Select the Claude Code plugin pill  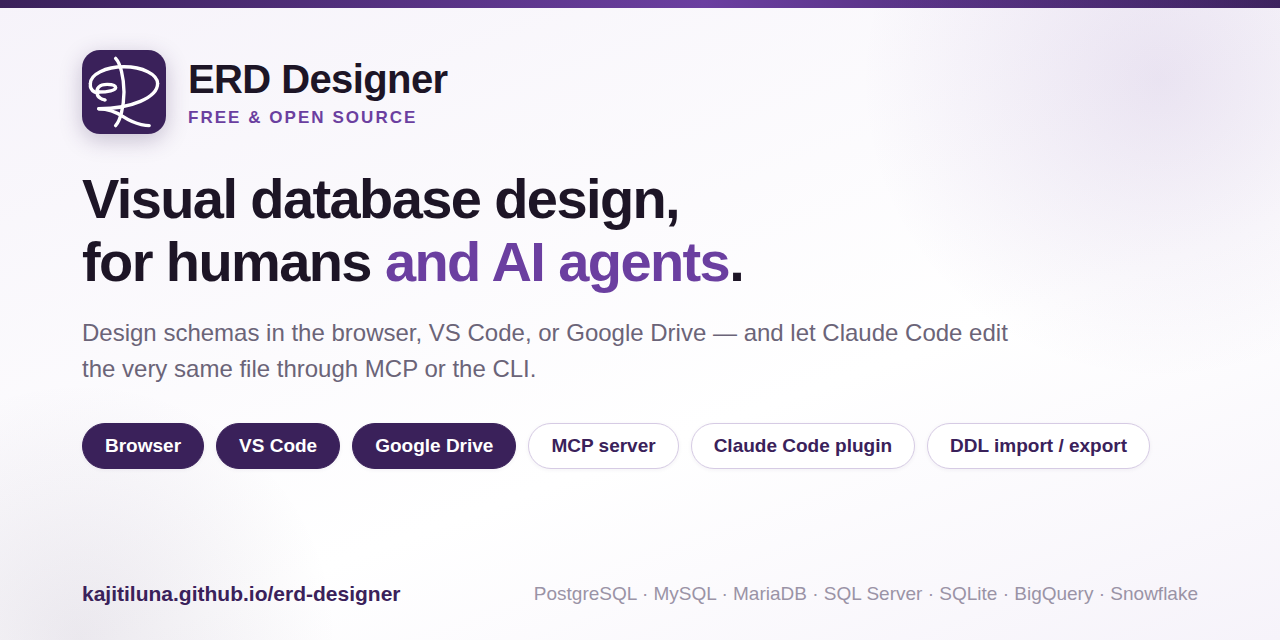click(x=803, y=446)
